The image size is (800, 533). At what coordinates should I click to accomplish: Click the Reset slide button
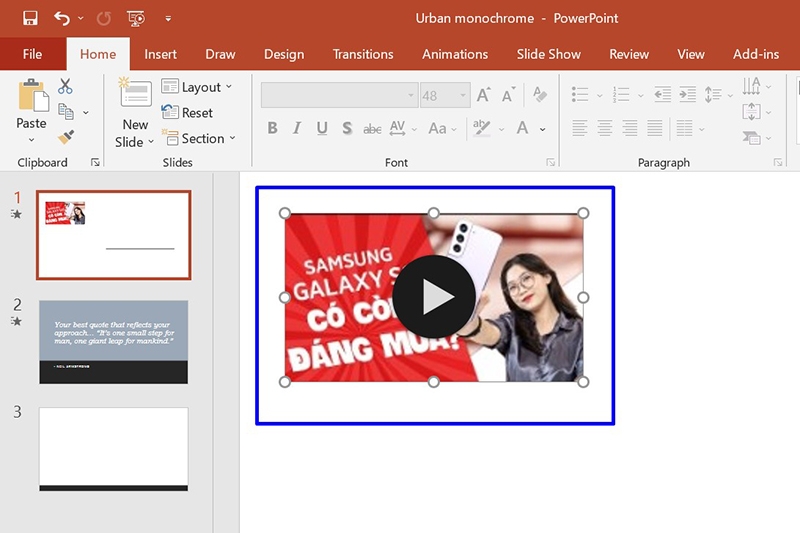[x=187, y=112]
